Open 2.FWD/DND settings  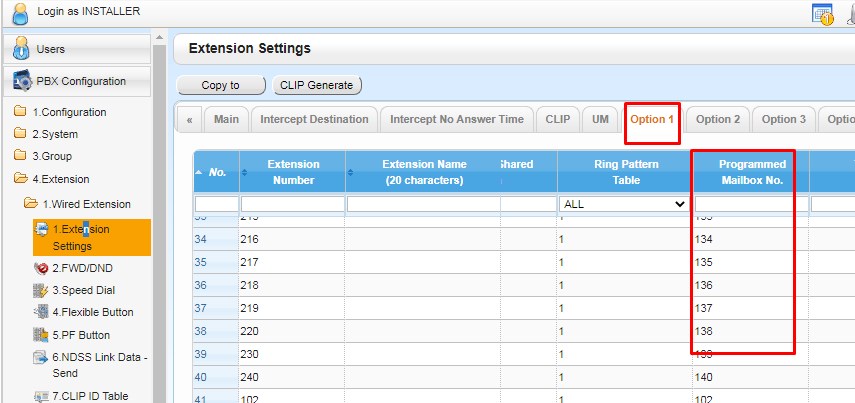click(73, 268)
